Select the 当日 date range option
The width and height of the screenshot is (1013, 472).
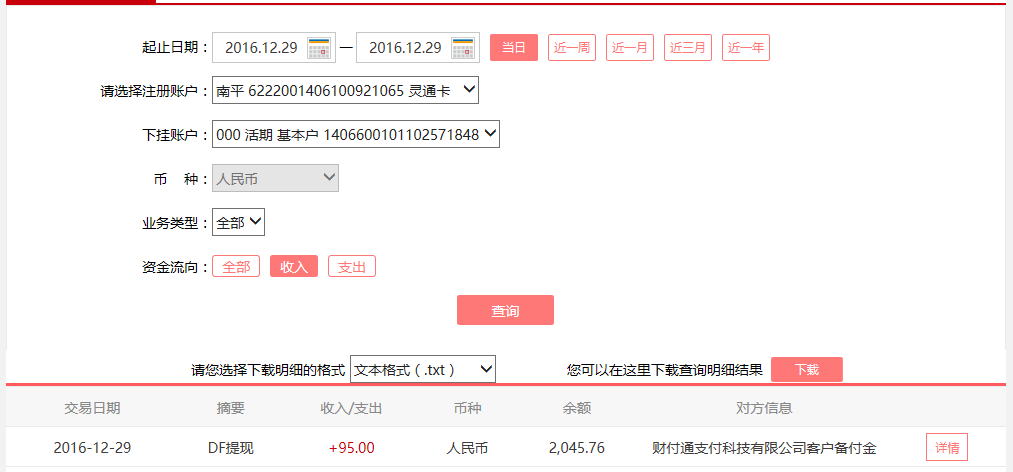[x=513, y=48]
